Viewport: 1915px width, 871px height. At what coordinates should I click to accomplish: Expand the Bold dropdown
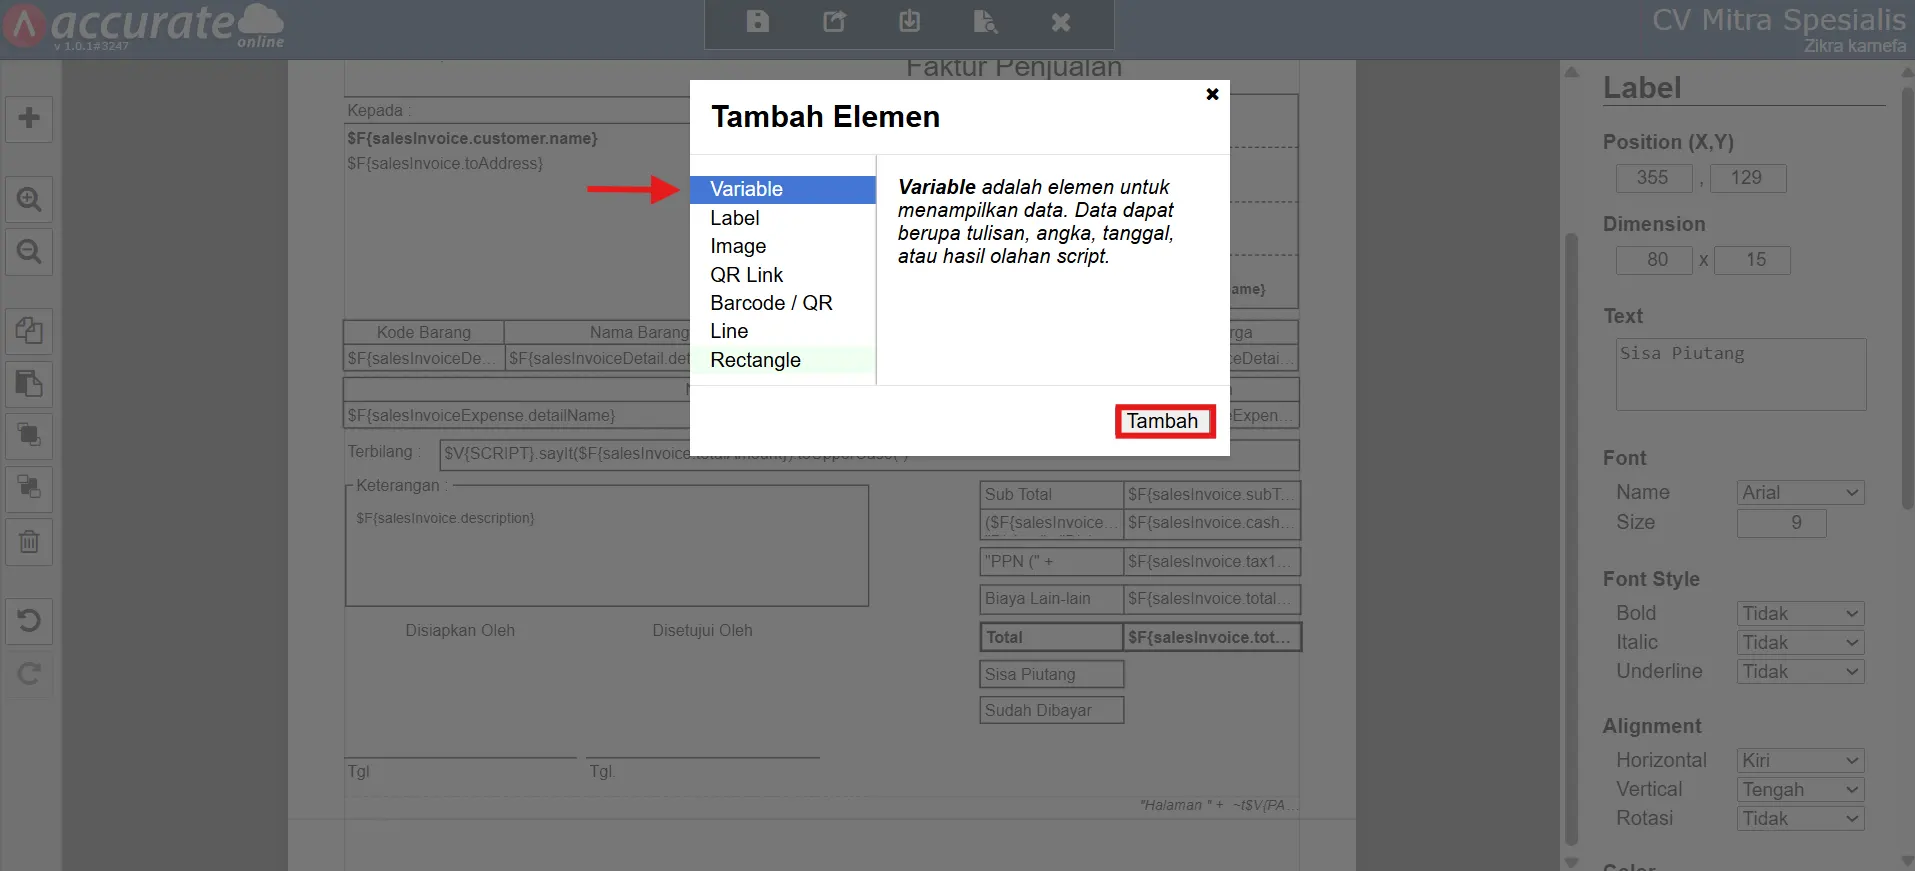coord(1800,614)
